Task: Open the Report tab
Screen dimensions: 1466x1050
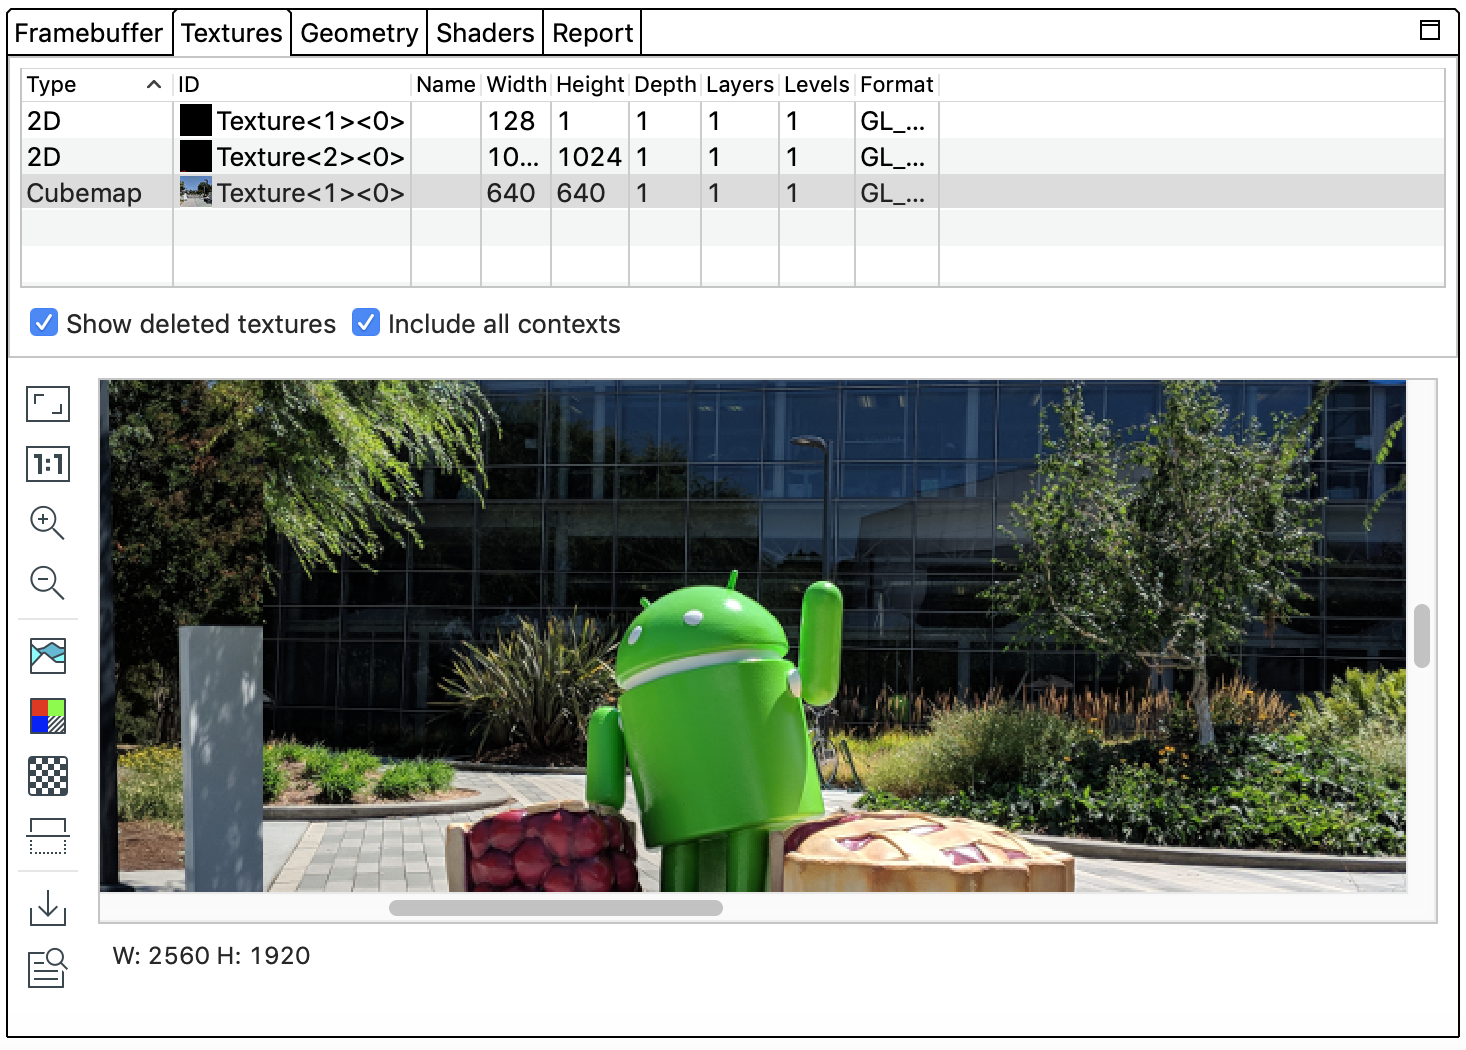Action: click(592, 33)
